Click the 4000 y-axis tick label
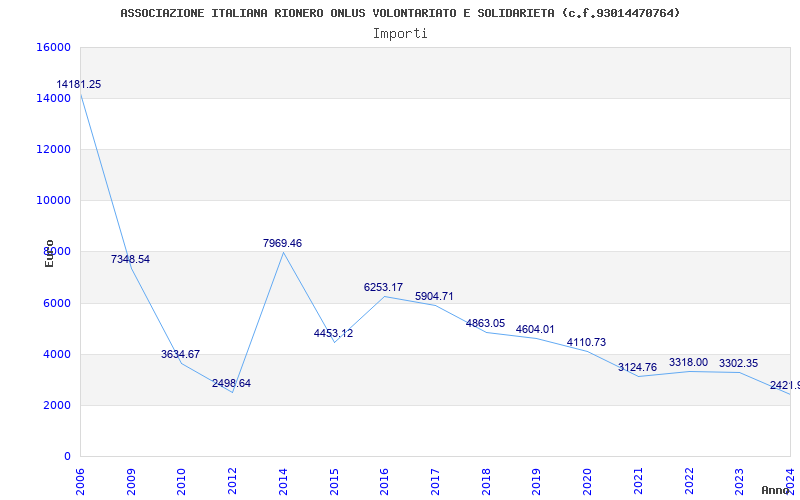 57,355
